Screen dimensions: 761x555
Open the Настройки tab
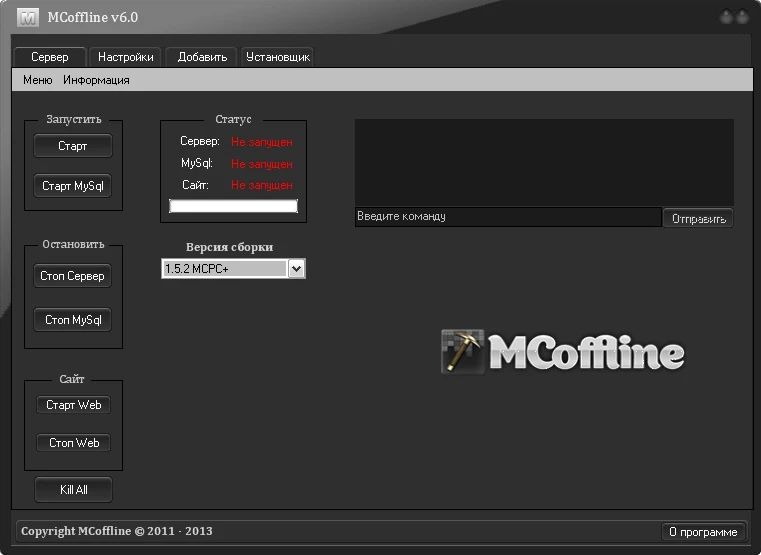click(126, 57)
